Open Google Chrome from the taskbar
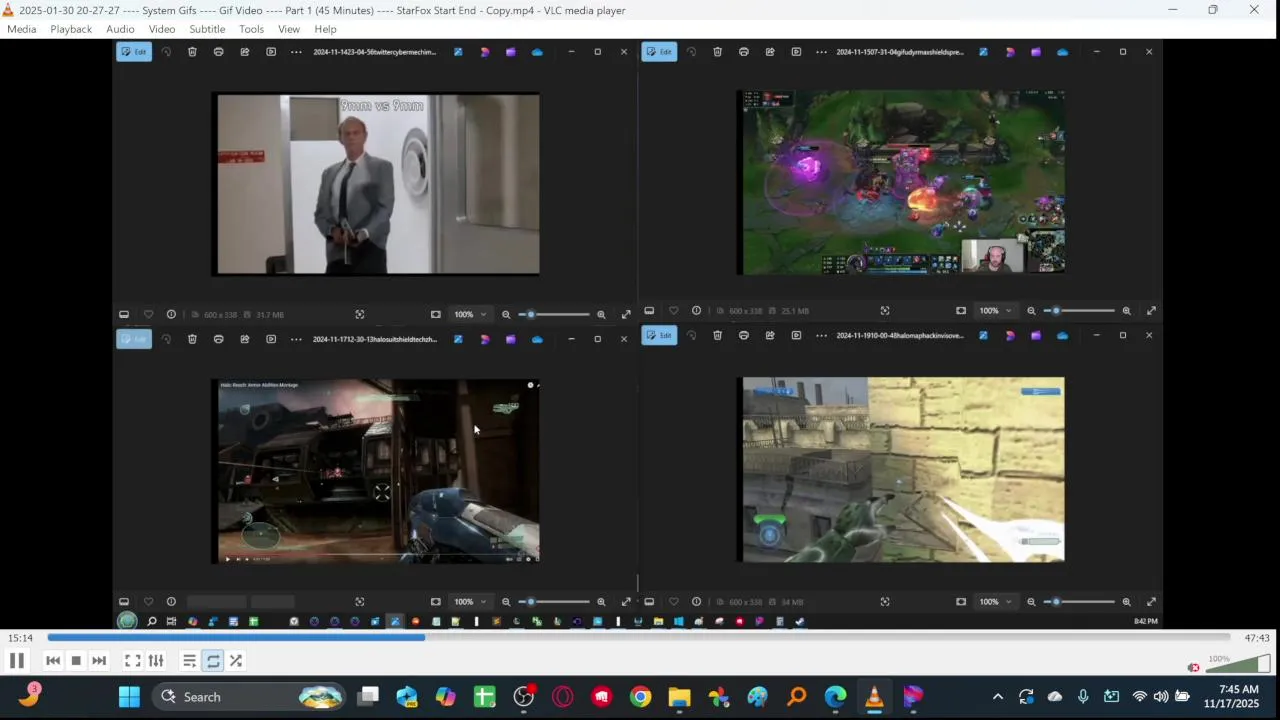This screenshot has height=720, width=1280. pyautogui.click(x=641, y=697)
